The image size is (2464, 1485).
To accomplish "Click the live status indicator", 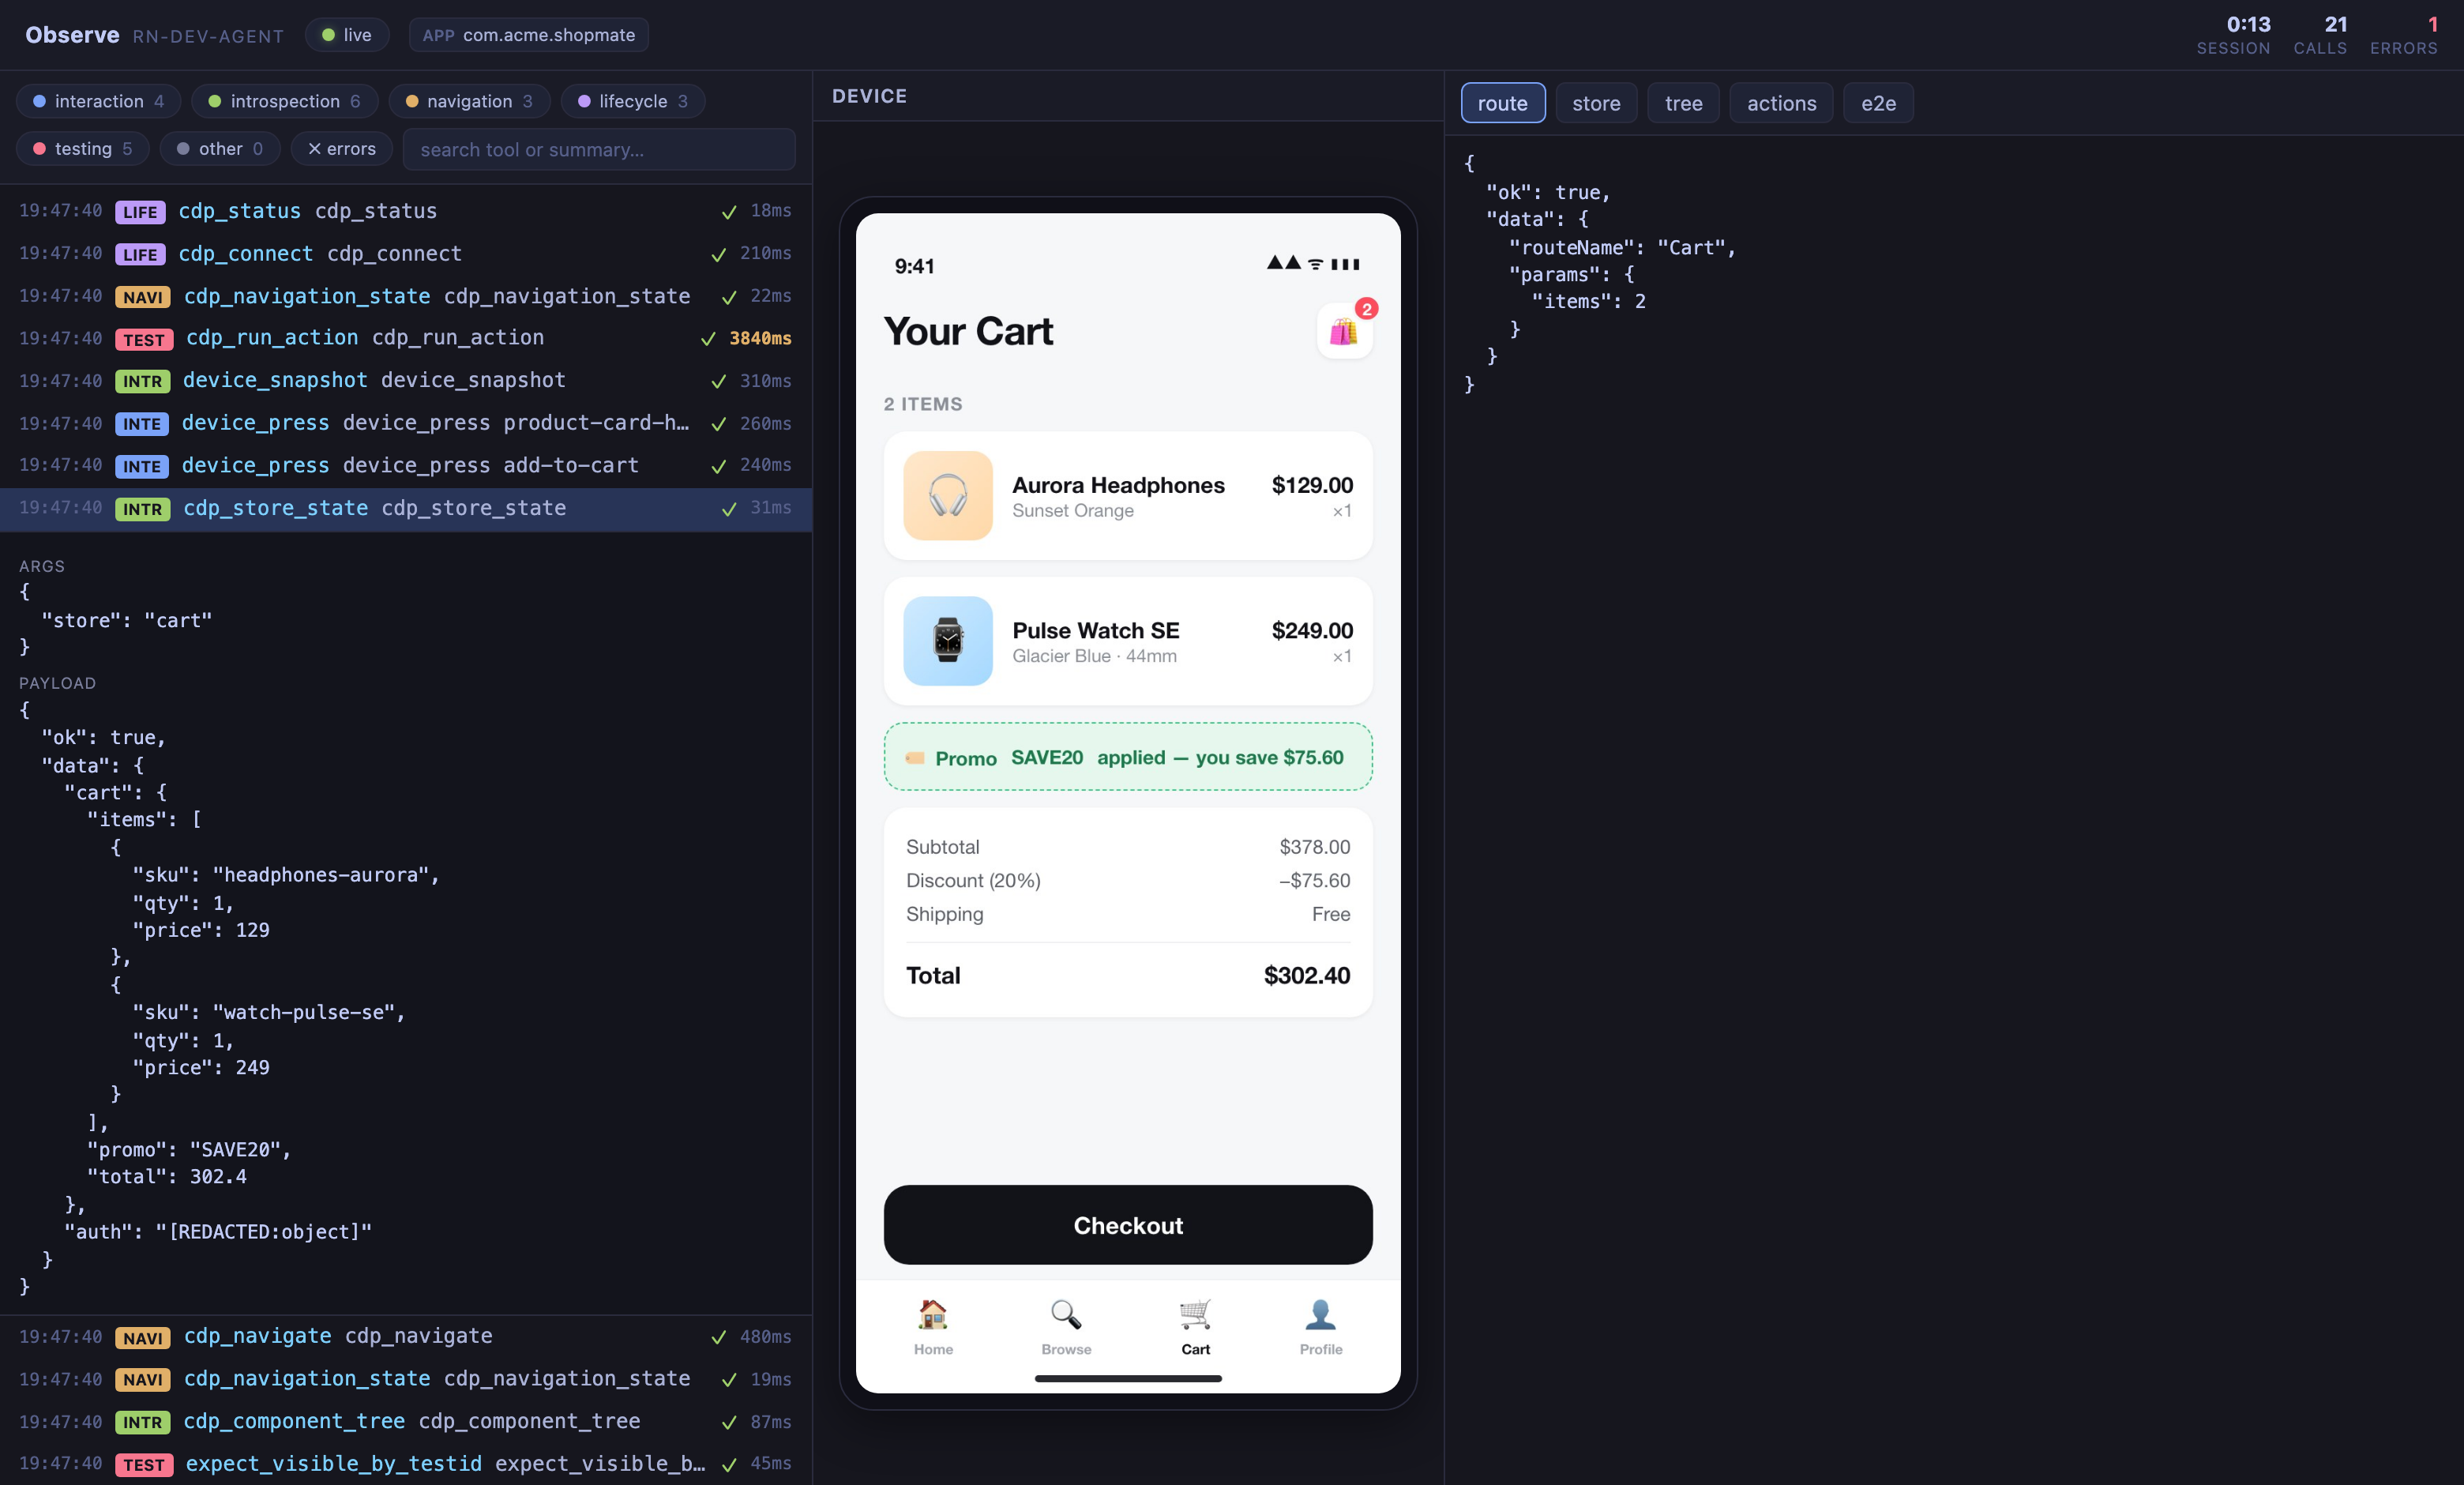I will tap(347, 35).
